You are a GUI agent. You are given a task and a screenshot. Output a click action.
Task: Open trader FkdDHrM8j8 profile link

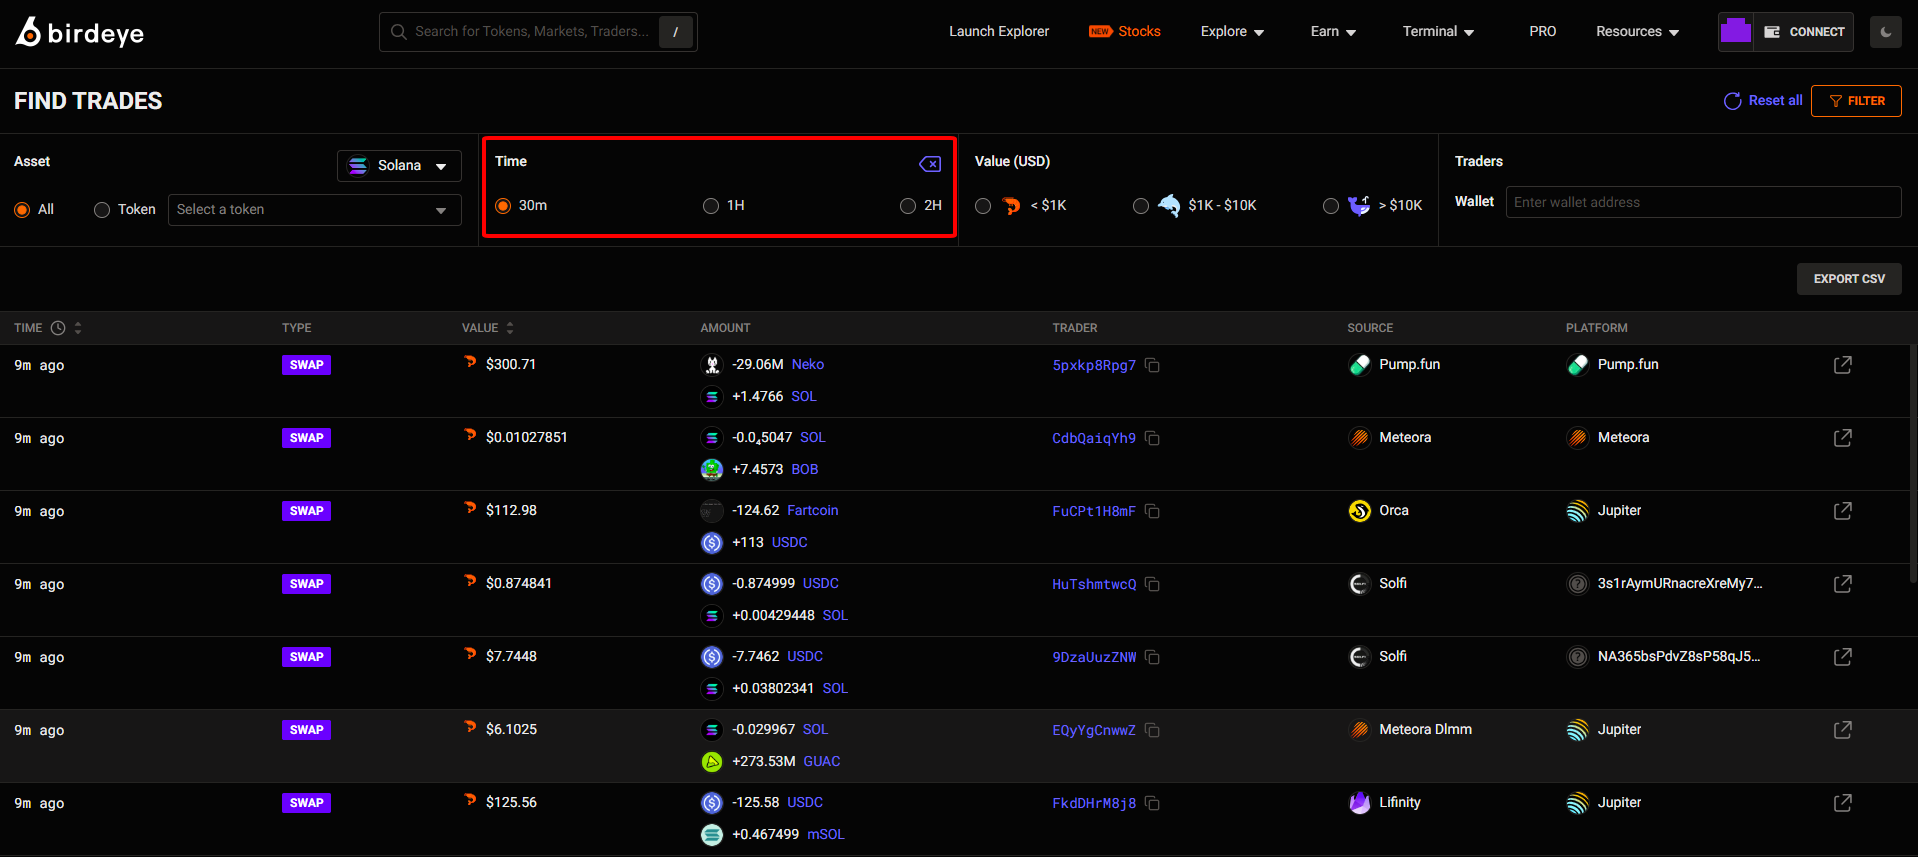(x=1094, y=804)
